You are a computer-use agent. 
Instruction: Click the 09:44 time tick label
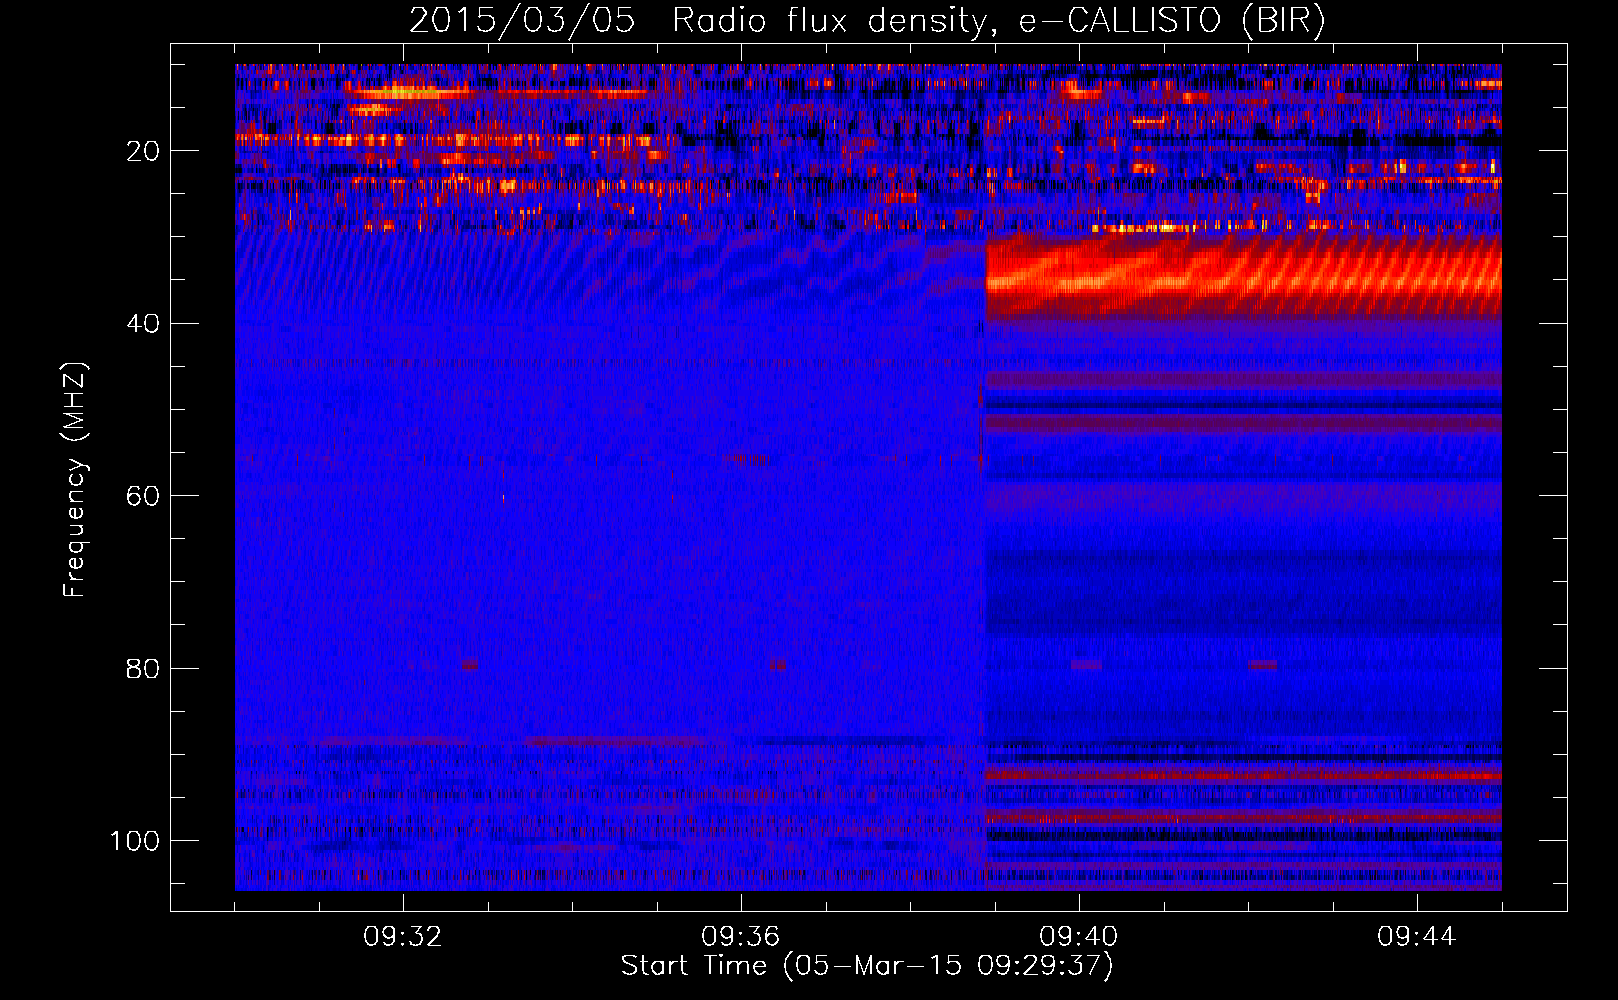coord(1417,937)
